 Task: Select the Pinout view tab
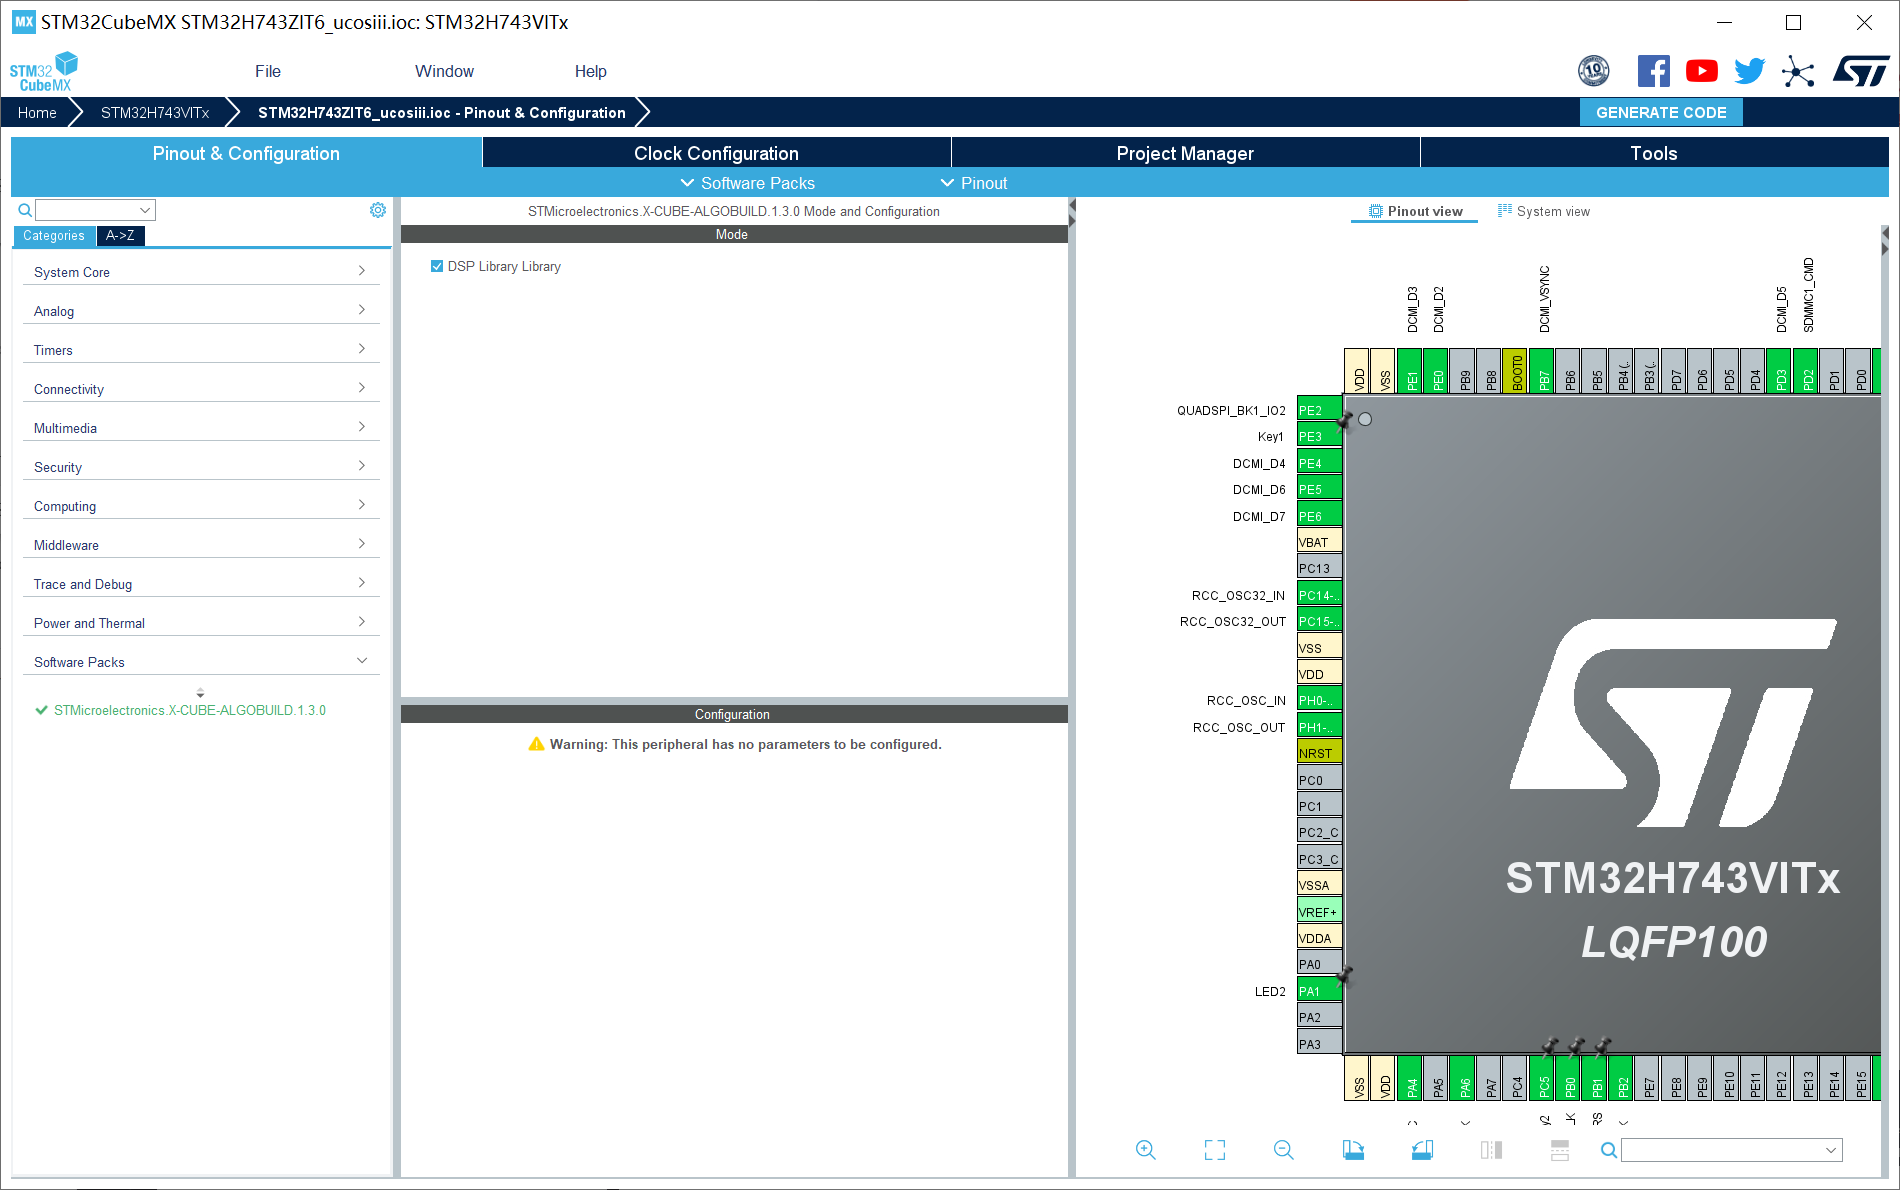(x=1415, y=211)
